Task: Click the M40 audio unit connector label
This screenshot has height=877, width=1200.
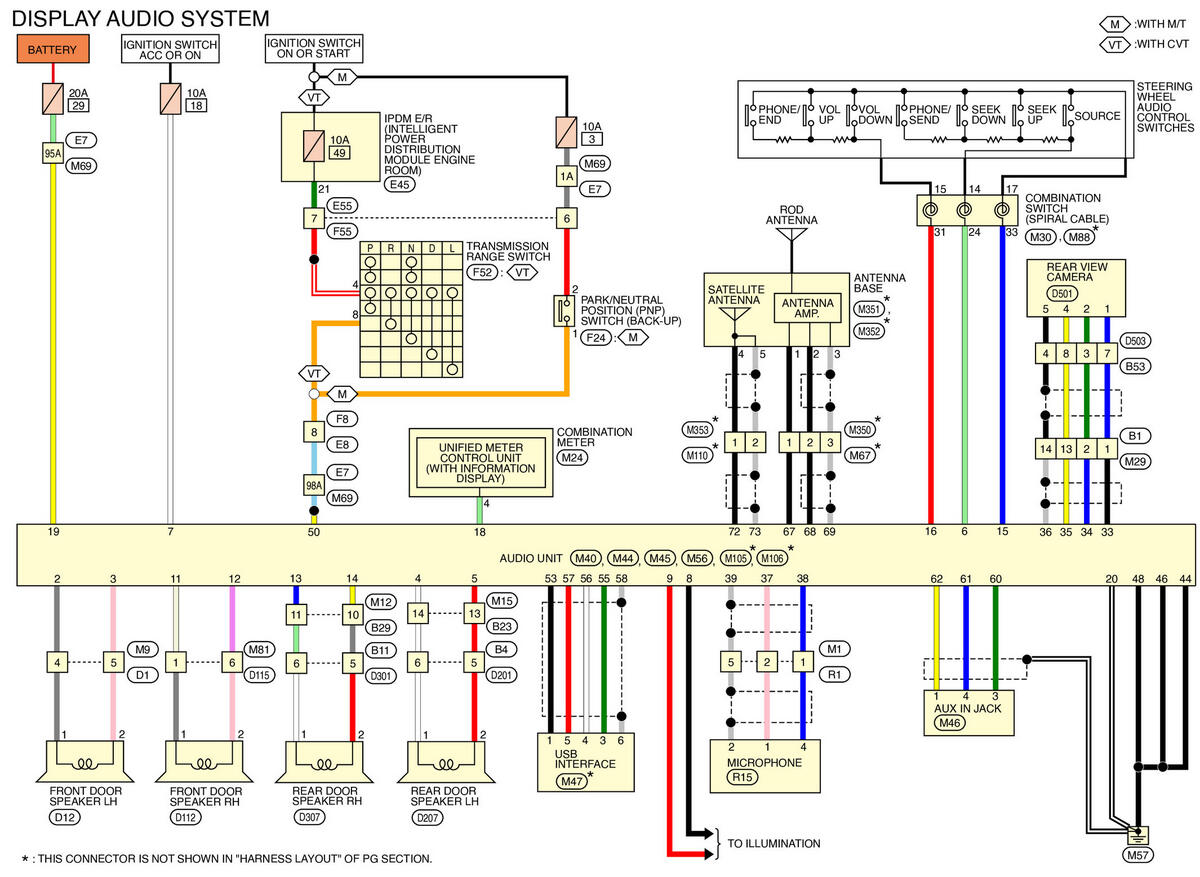Action: click(x=586, y=557)
